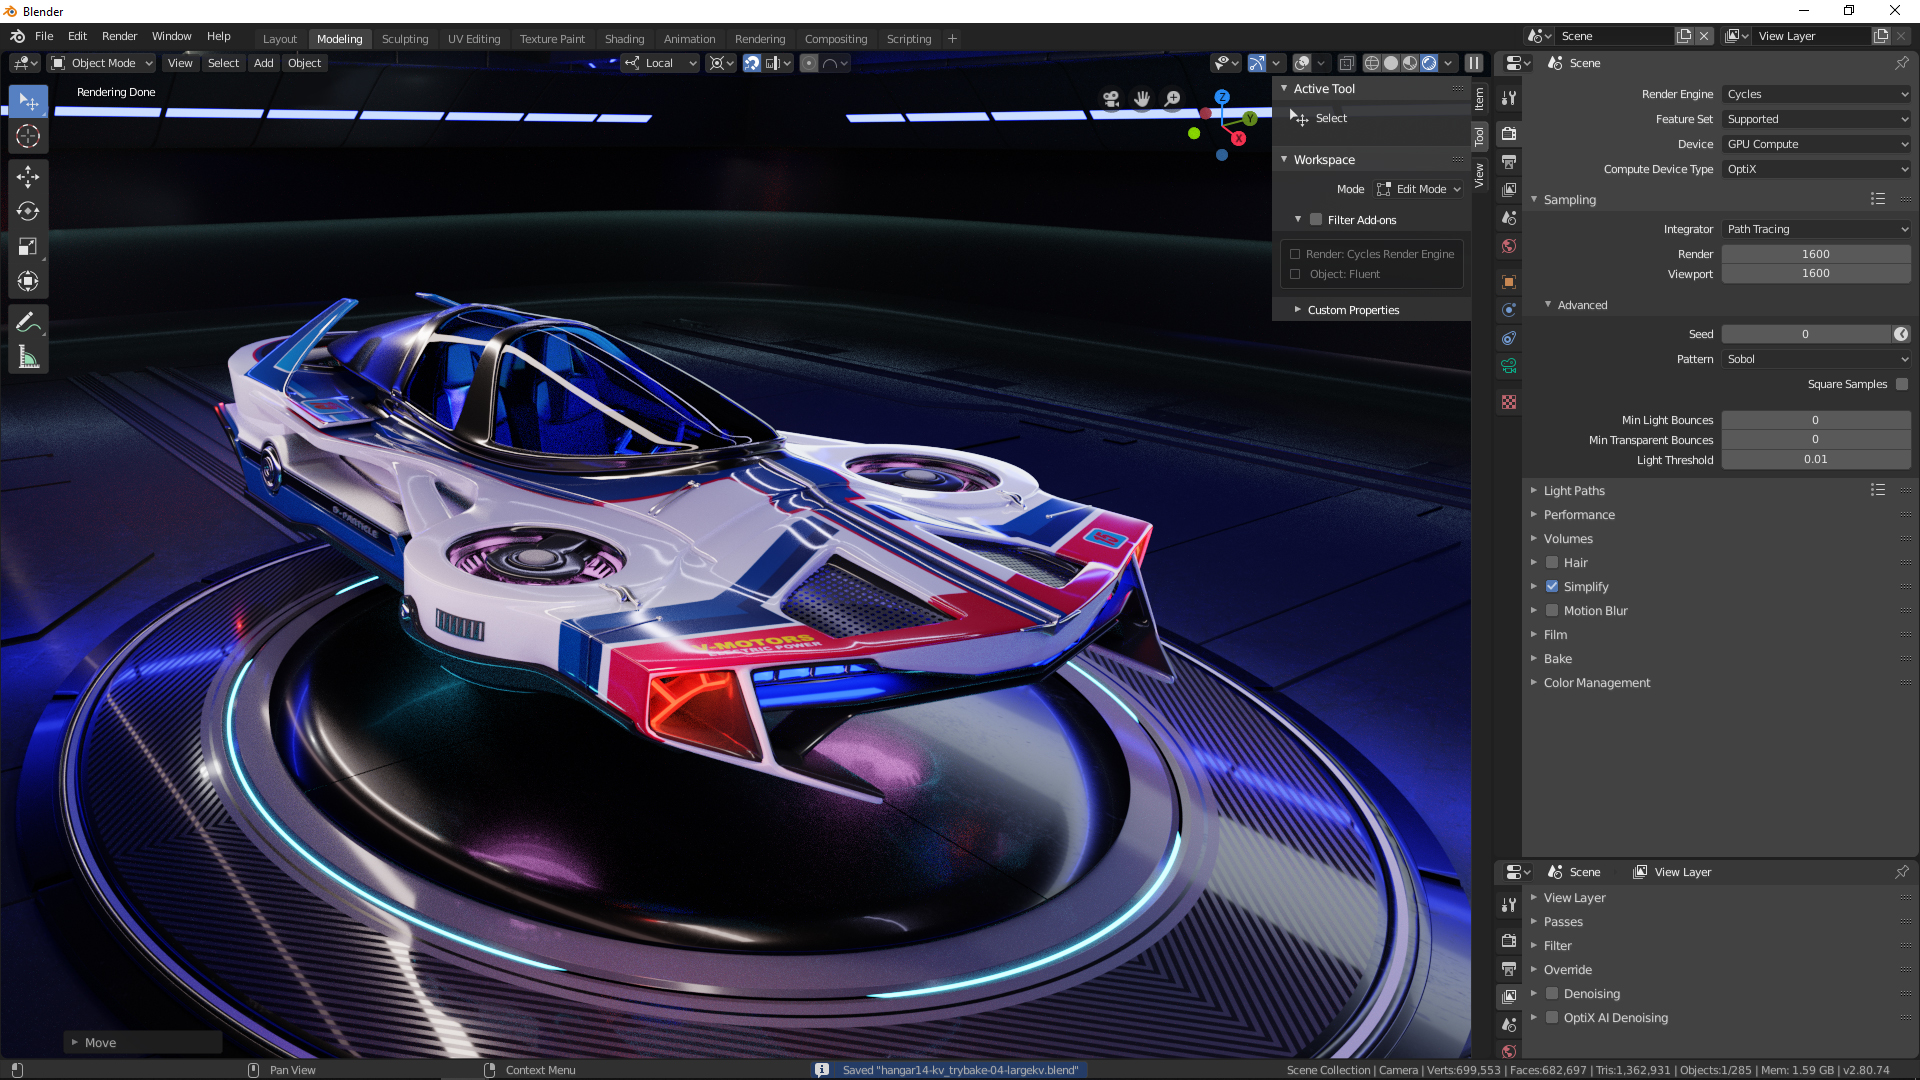
Task: Toggle Simplify render option checkbox
Action: click(1553, 585)
